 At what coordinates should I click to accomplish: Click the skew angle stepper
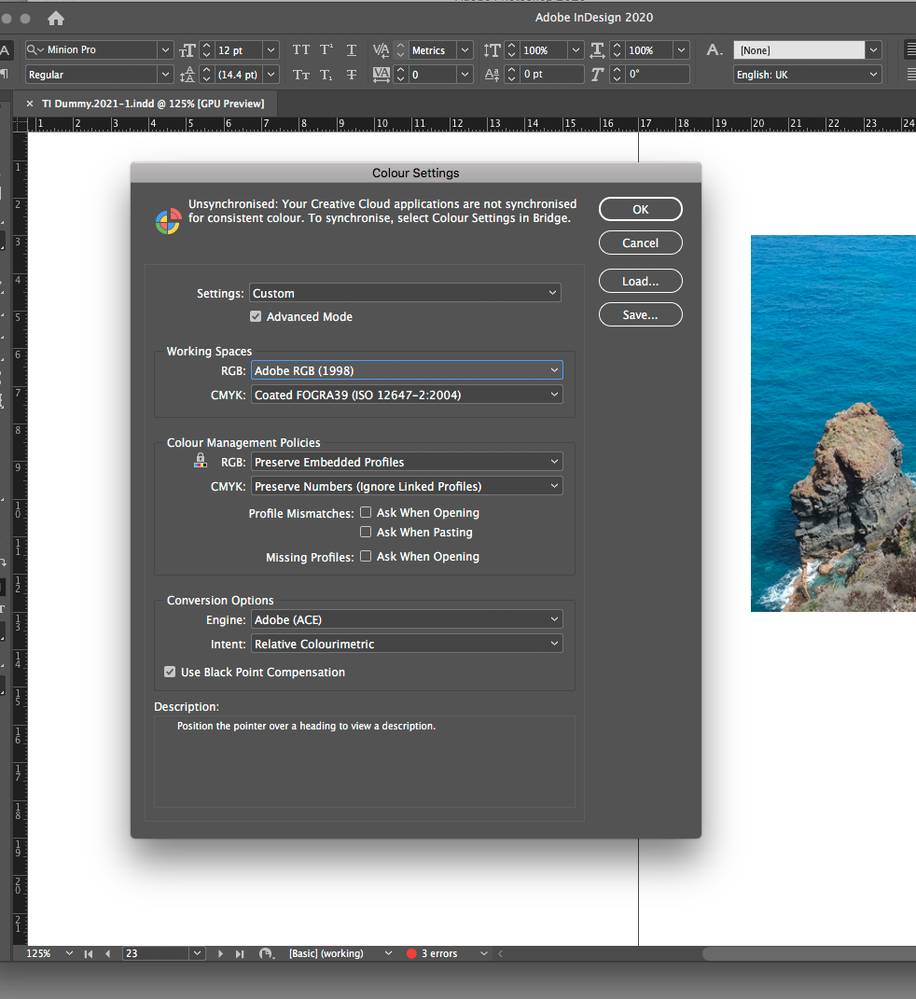click(x=617, y=75)
